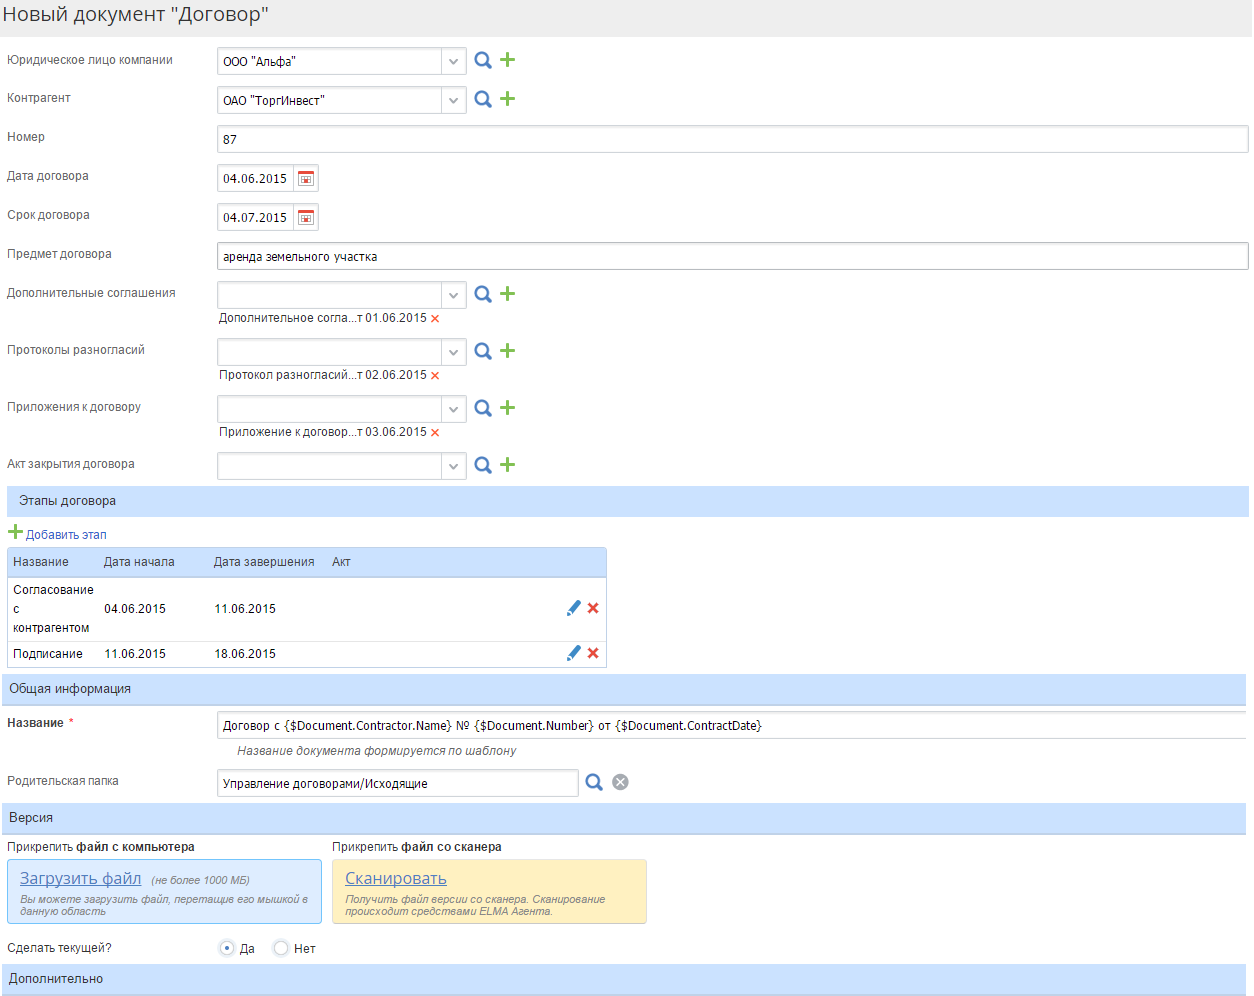Edit the Подписание stage with pencil icon

point(573,653)
